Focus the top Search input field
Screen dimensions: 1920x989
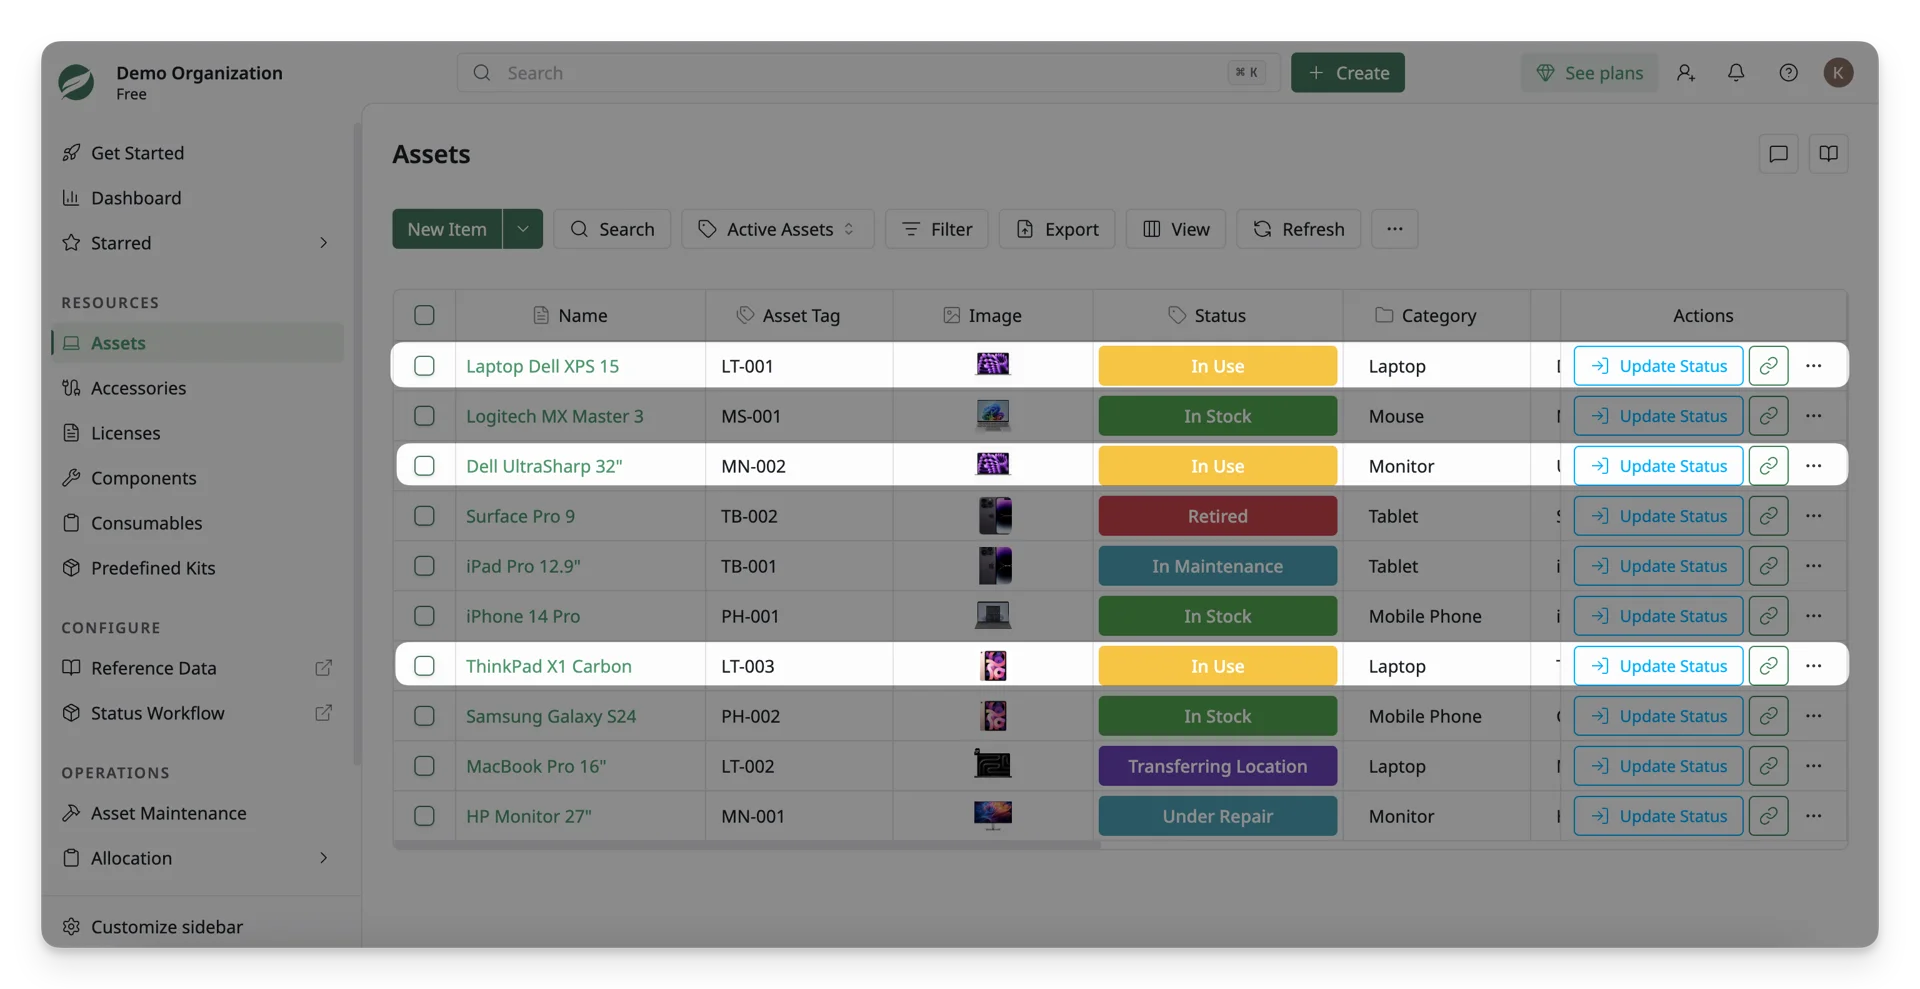[868, 73]
